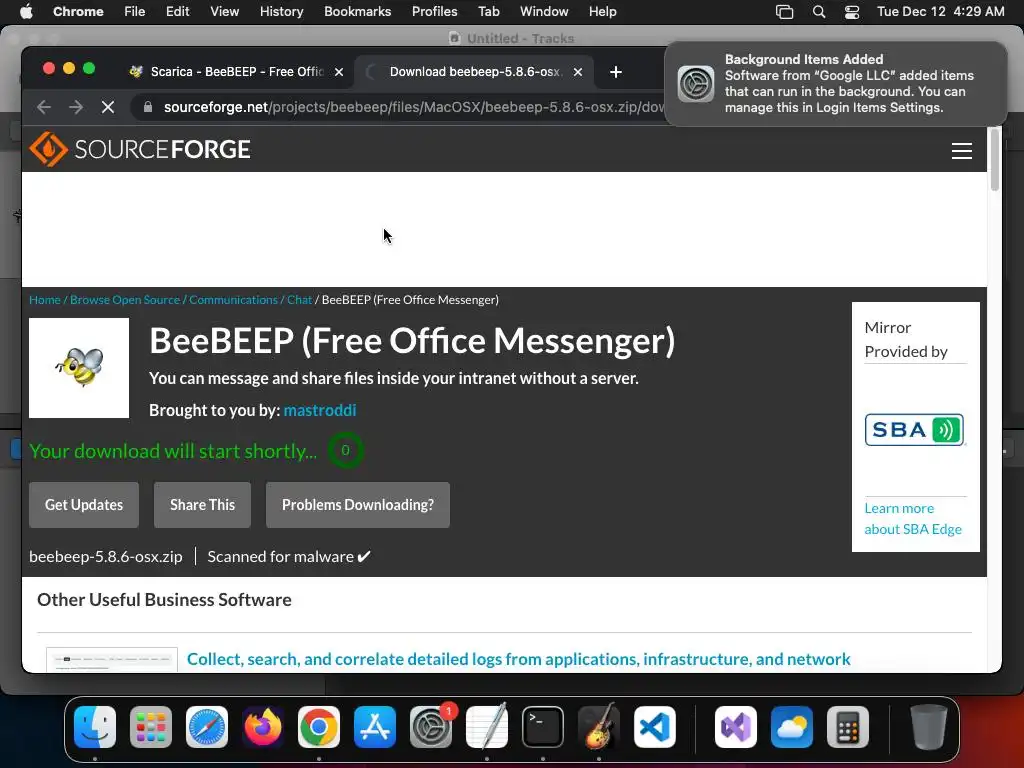
Task: Go forward in browser history
Action: tap(76, 106)
